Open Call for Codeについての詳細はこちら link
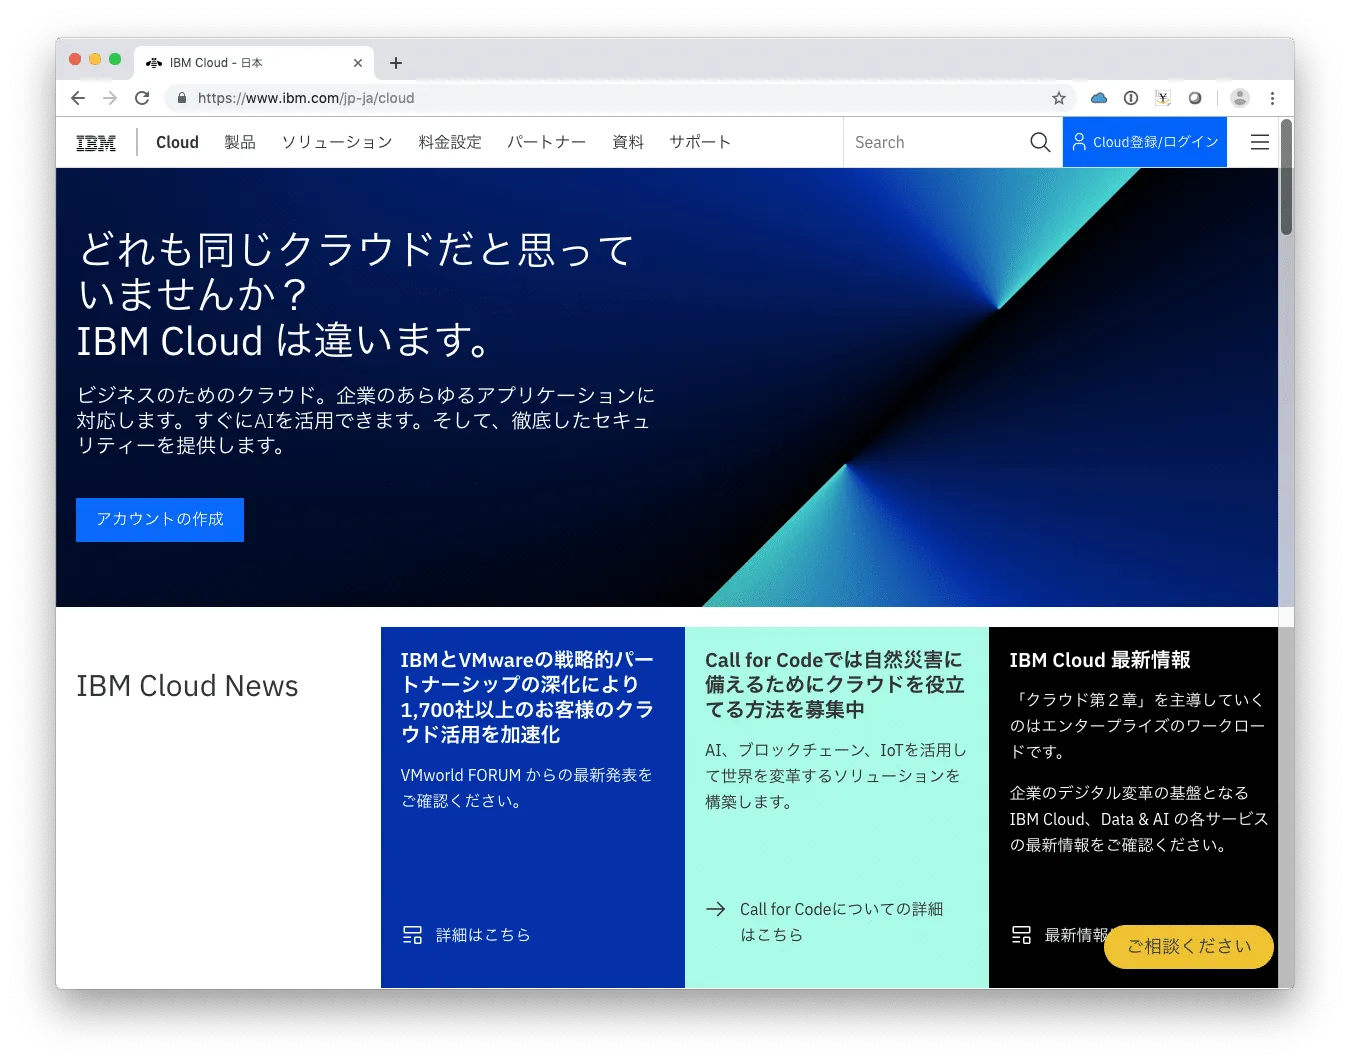This screenshot has width=1350, height=1063. coord(841,922)
